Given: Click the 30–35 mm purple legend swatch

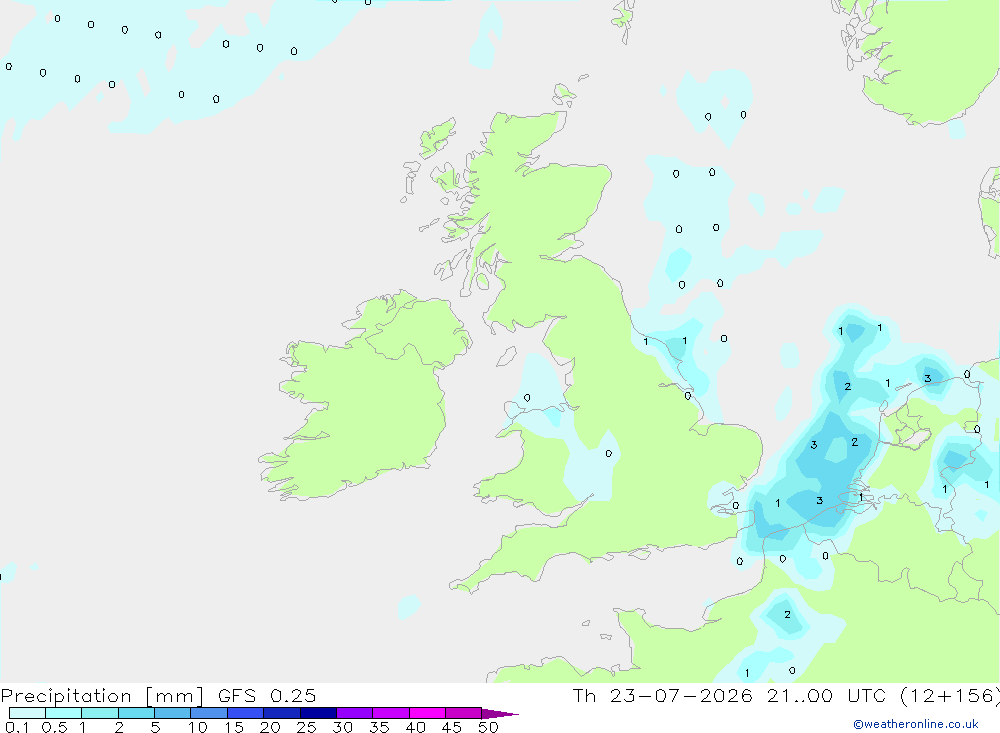Looking at the screenshot, I should tap(354, 713).
